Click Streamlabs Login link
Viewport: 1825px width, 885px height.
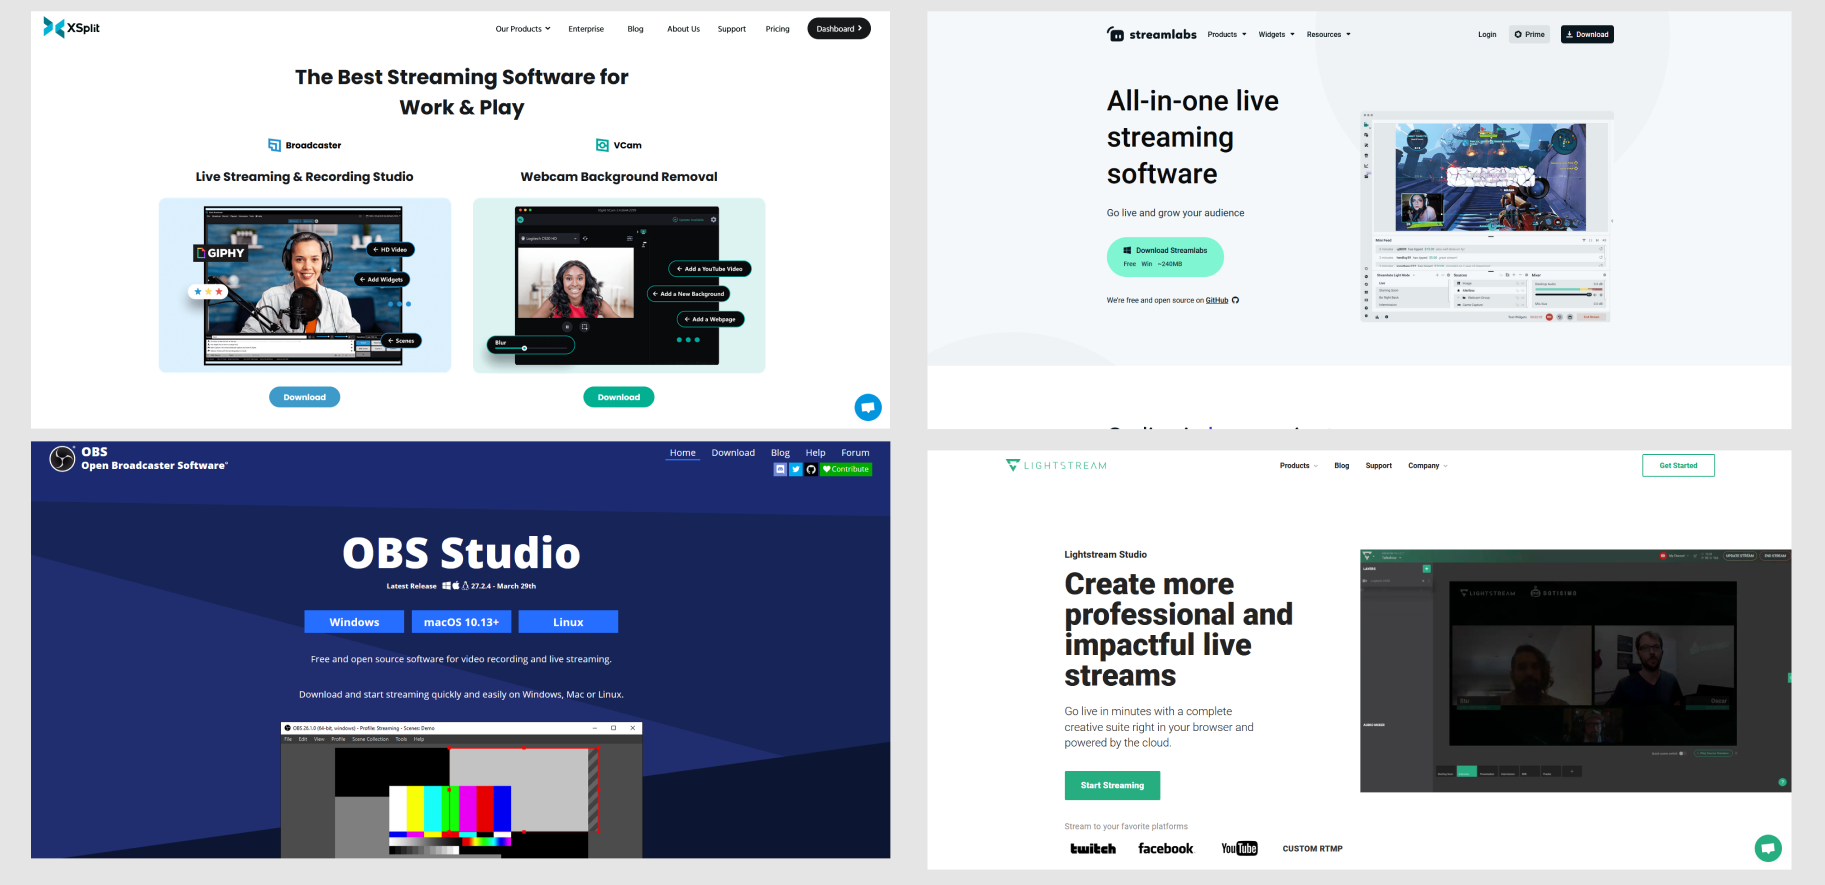pos(1487,34)
